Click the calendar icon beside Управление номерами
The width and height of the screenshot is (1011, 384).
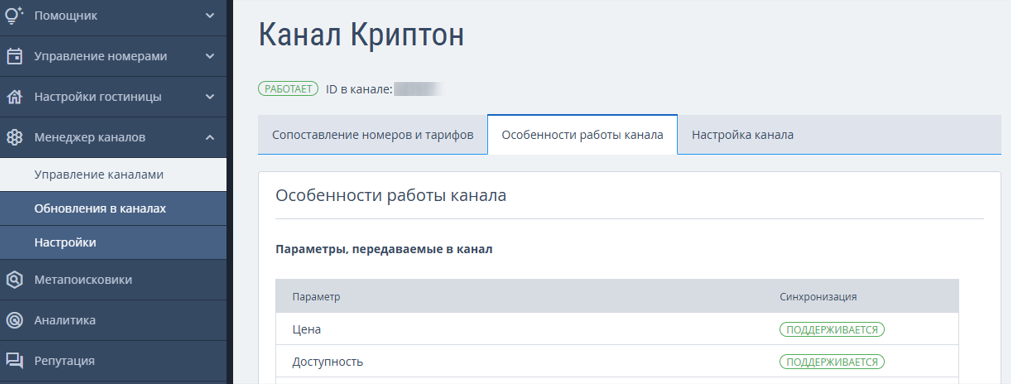click(x=14, y=56)
